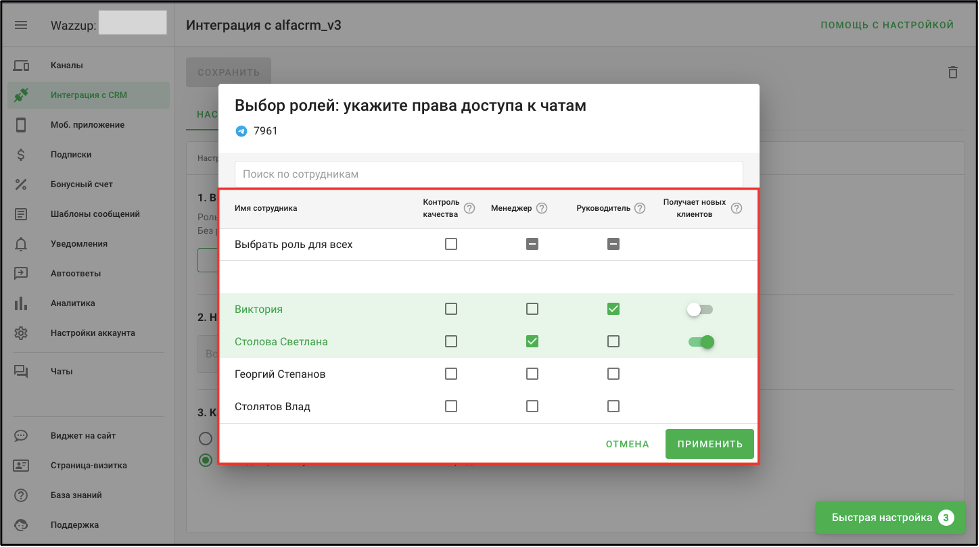
Task: Click the trash delete icon
Action: 952,72
